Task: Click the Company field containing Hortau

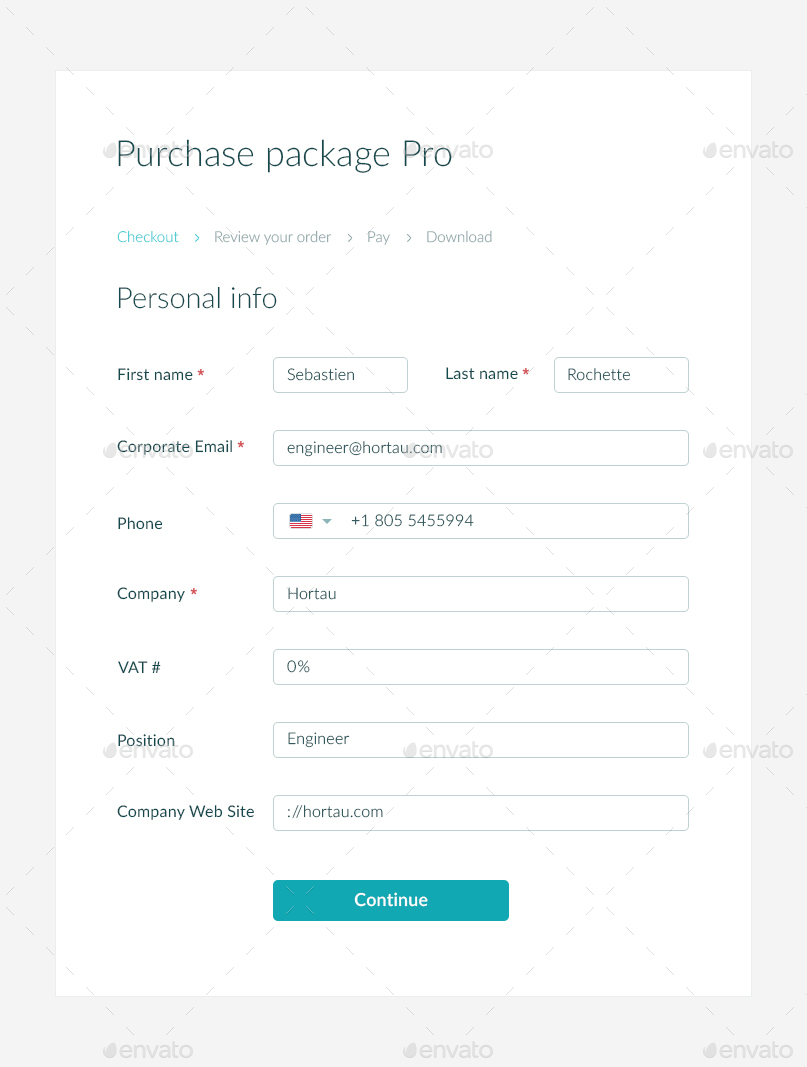Action: (x=480, y=594)
